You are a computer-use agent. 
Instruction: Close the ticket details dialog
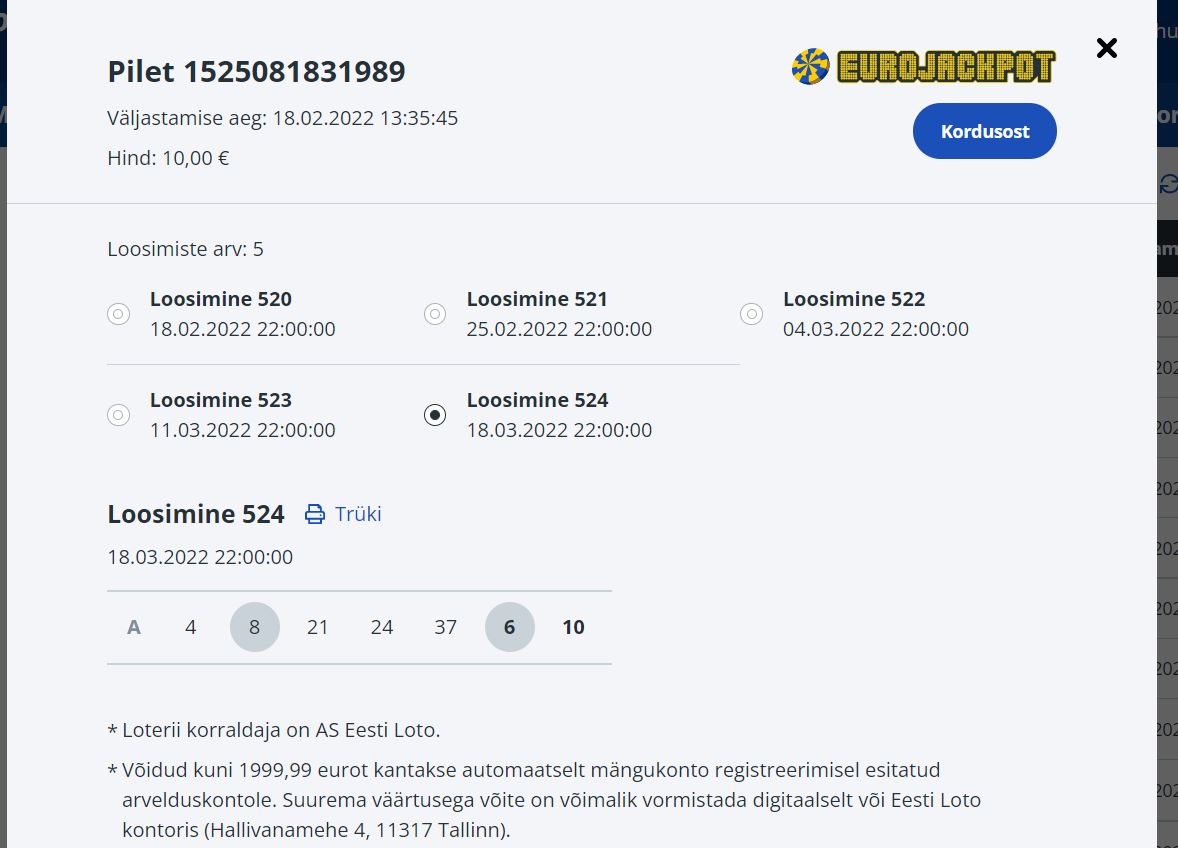click(1106, 48)
